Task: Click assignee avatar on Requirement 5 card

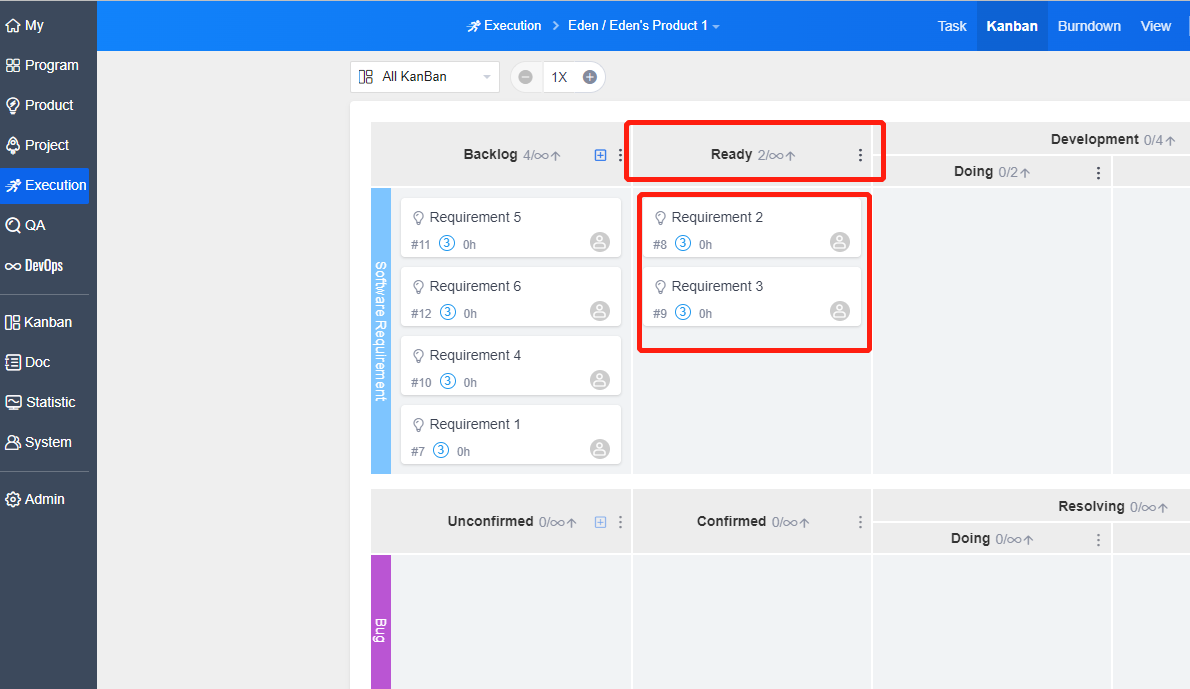Action: coord(600,242)
